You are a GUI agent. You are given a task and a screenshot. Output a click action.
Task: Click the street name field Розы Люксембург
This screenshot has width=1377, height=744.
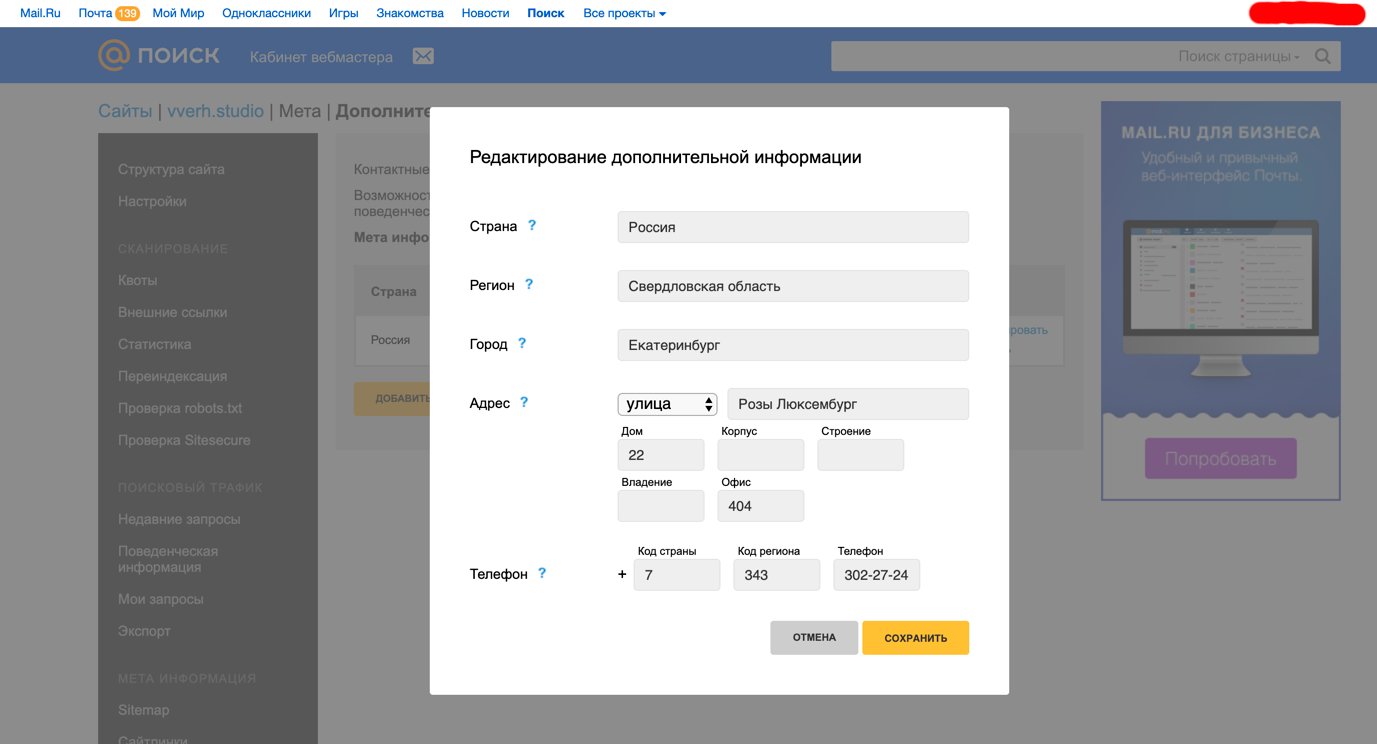tap(848, 404)
